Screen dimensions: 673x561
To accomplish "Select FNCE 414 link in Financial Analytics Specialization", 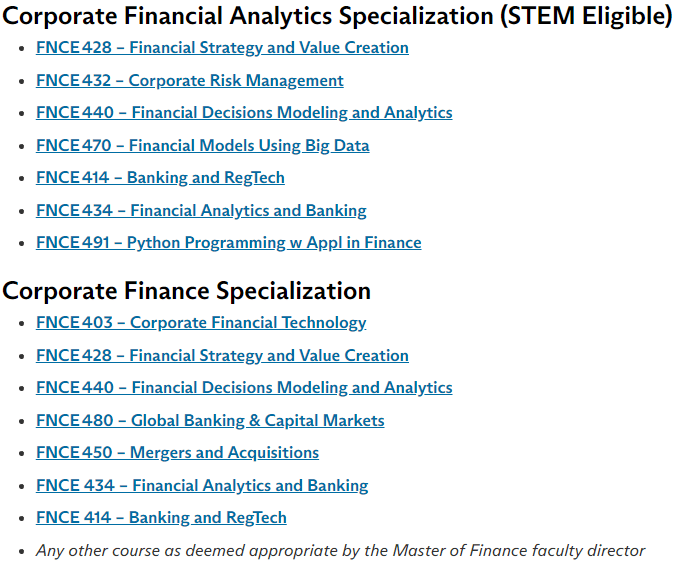I will coord(160,178).
